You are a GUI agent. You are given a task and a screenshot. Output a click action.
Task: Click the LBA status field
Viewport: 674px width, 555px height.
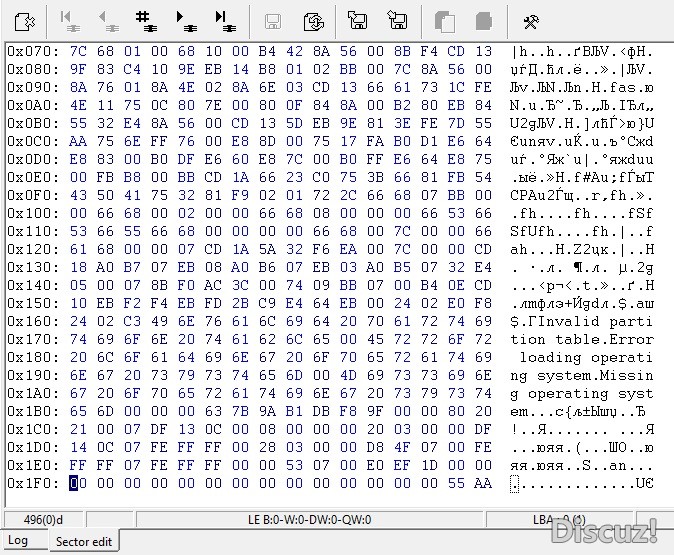[x=559, y=520]
